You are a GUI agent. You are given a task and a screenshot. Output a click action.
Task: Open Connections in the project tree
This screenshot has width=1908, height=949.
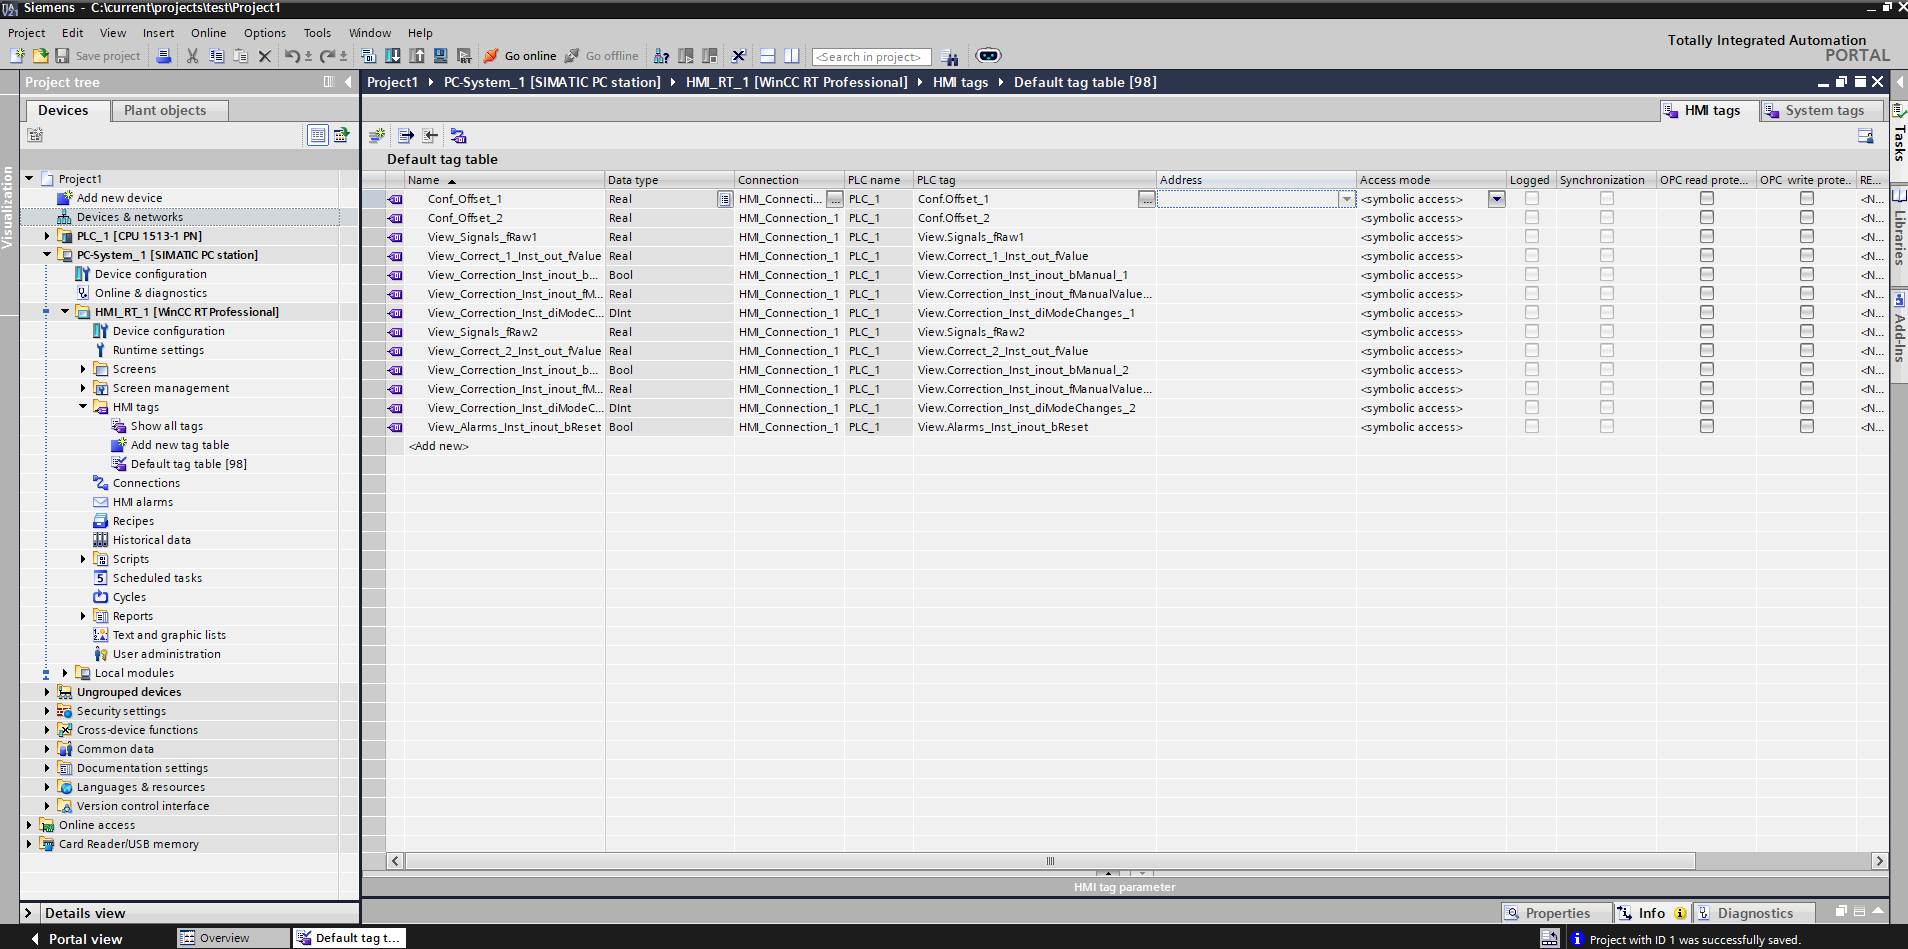click(x=146, y=483)
